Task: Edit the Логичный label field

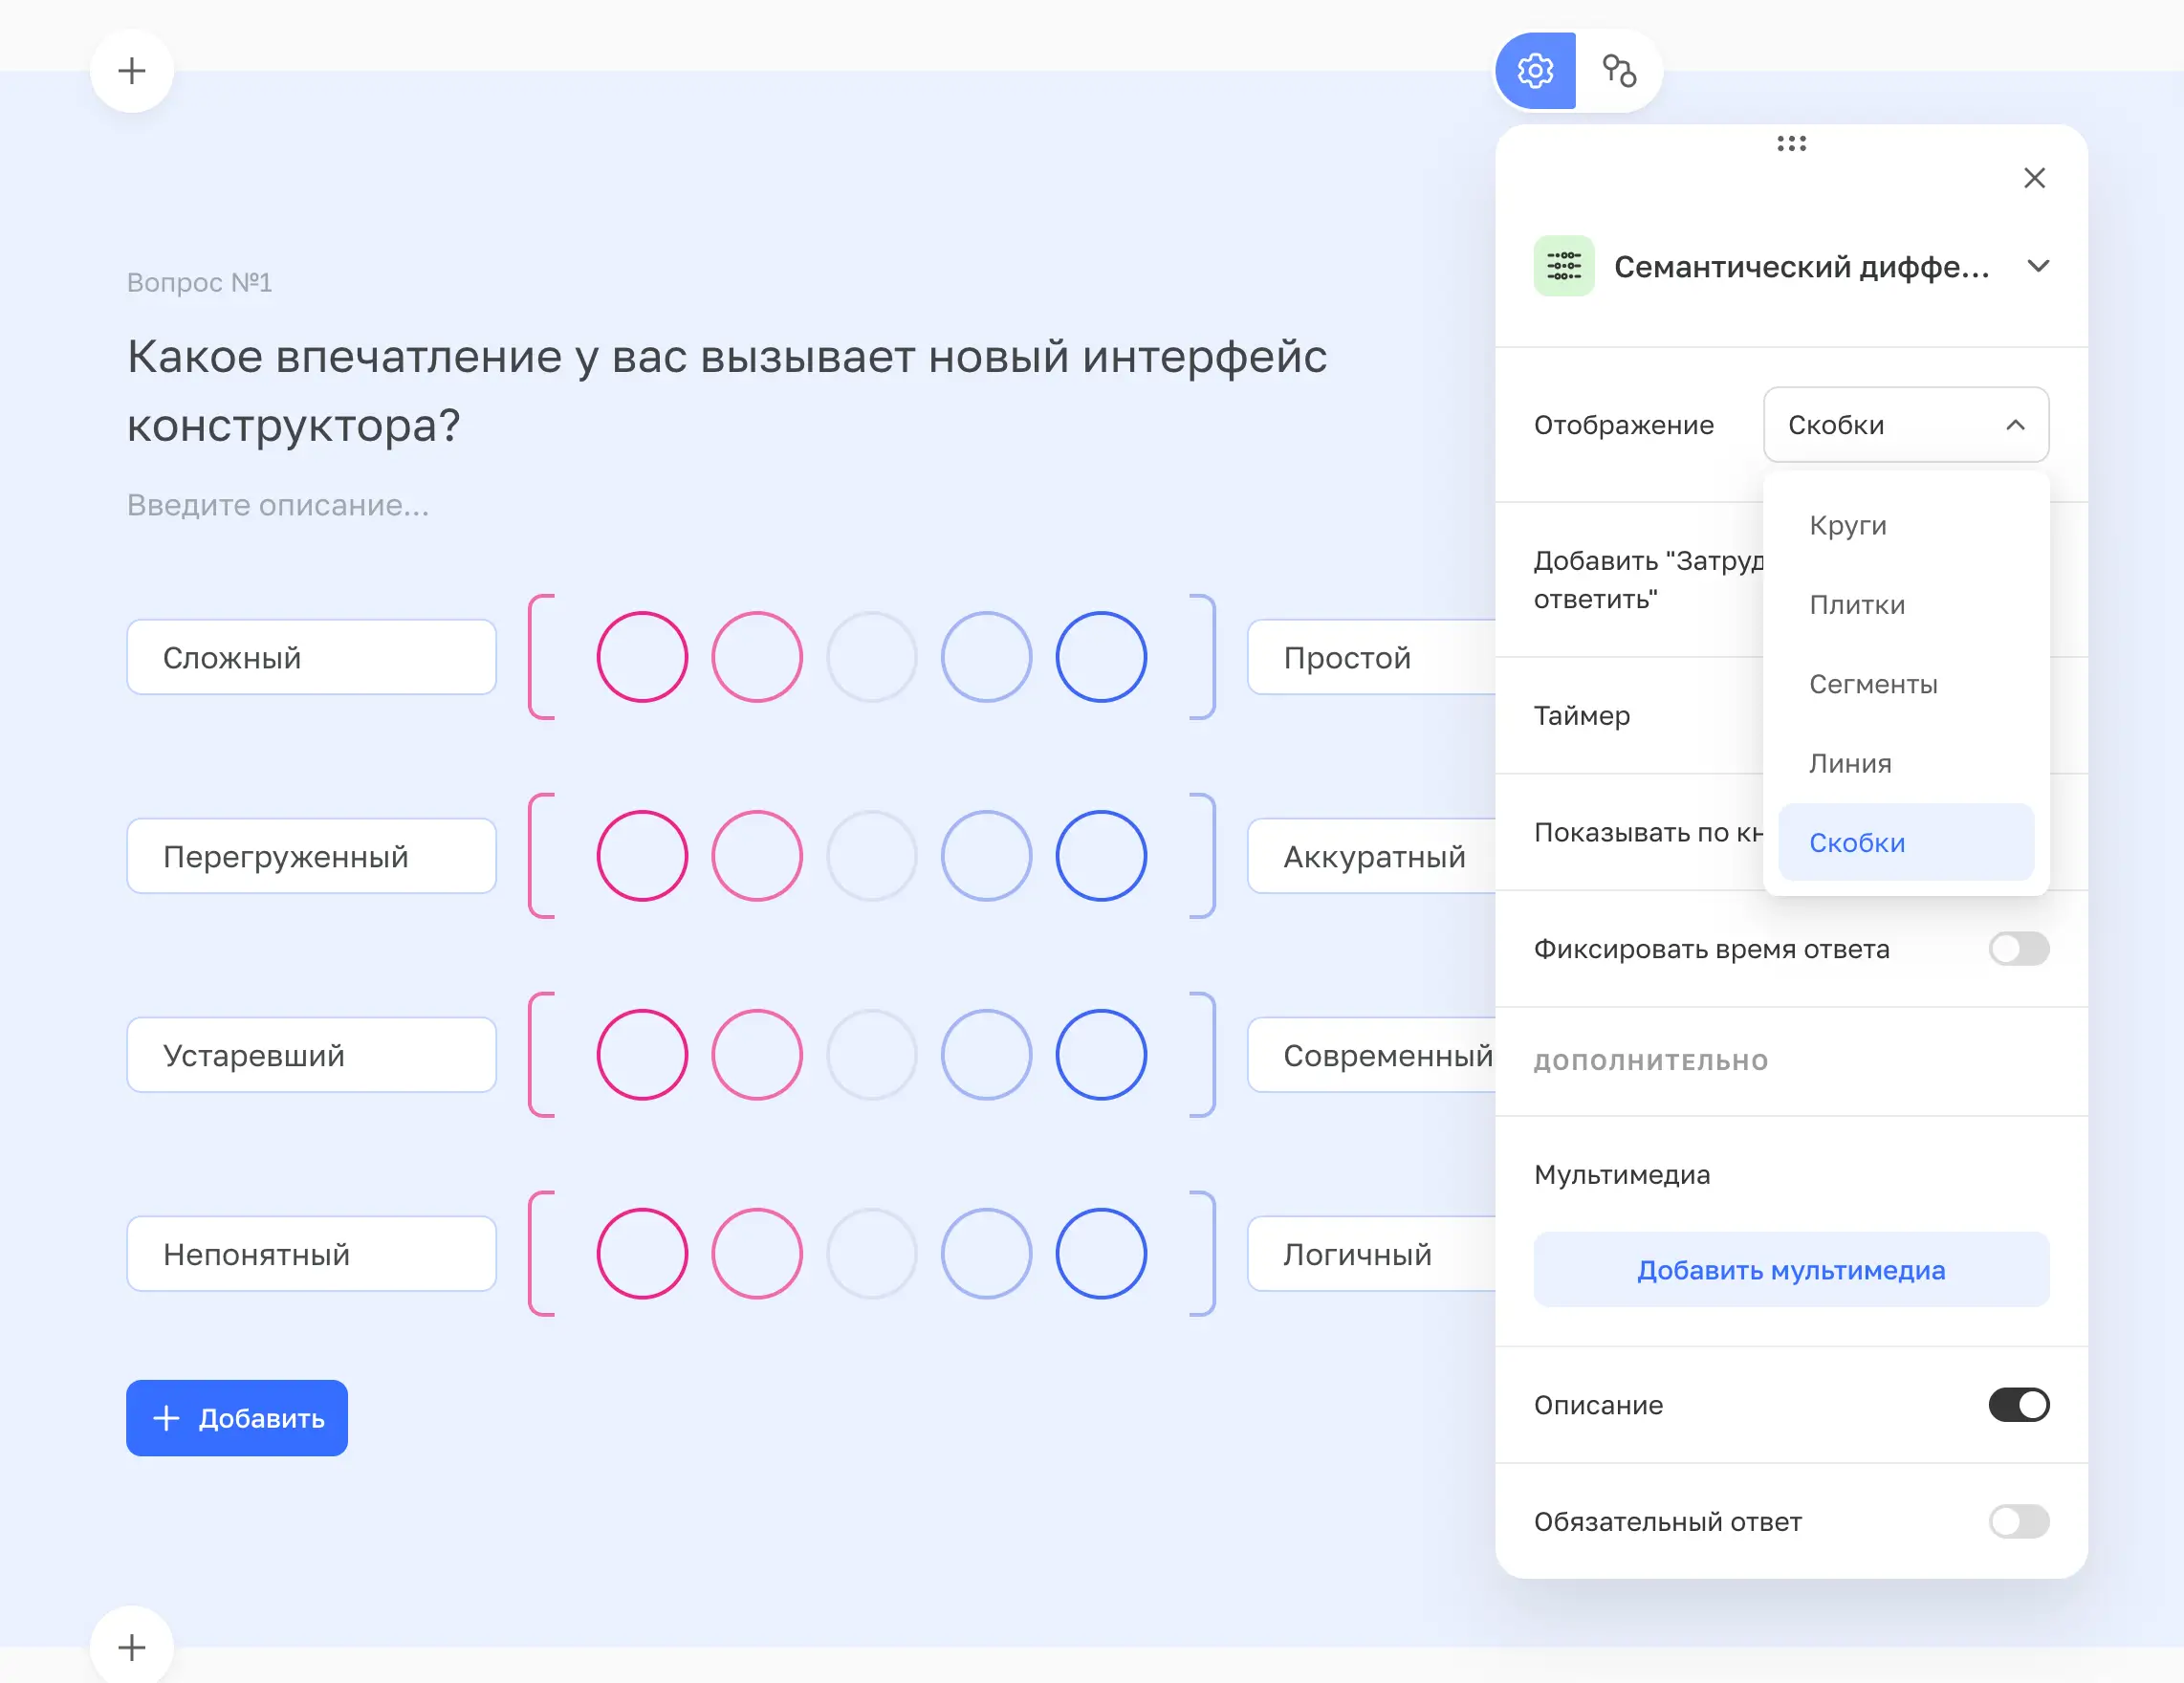Action: (x=1372, y=1254)
